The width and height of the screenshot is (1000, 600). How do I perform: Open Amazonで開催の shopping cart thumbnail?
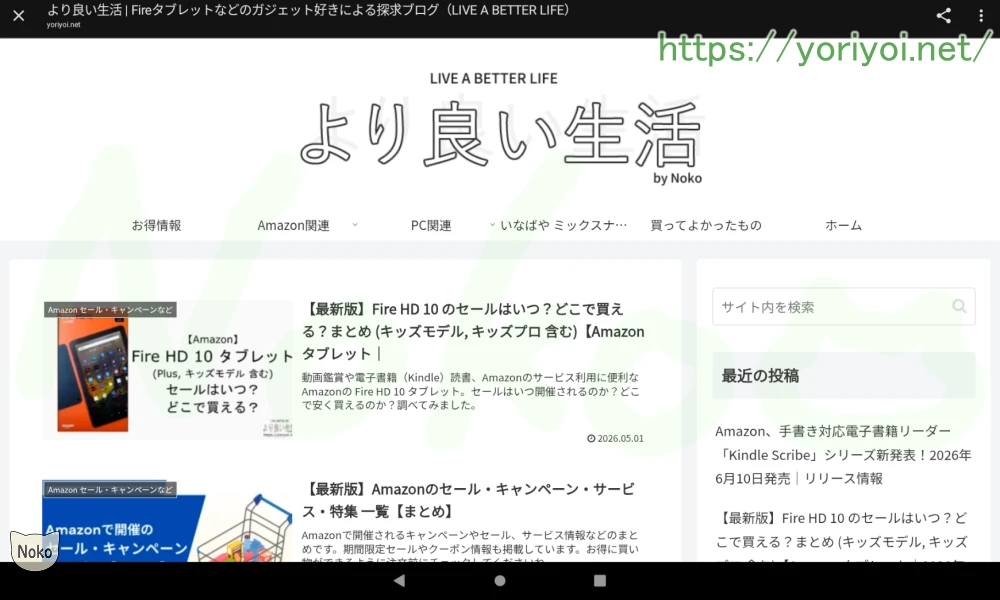tap(168, 521)
